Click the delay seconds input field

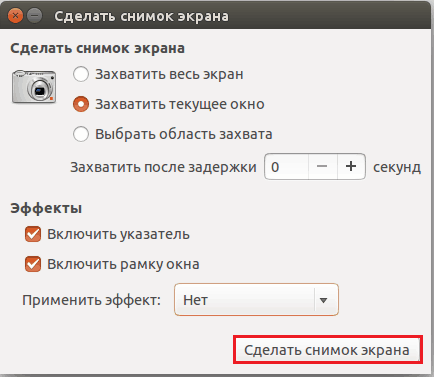tap(287, 166)
